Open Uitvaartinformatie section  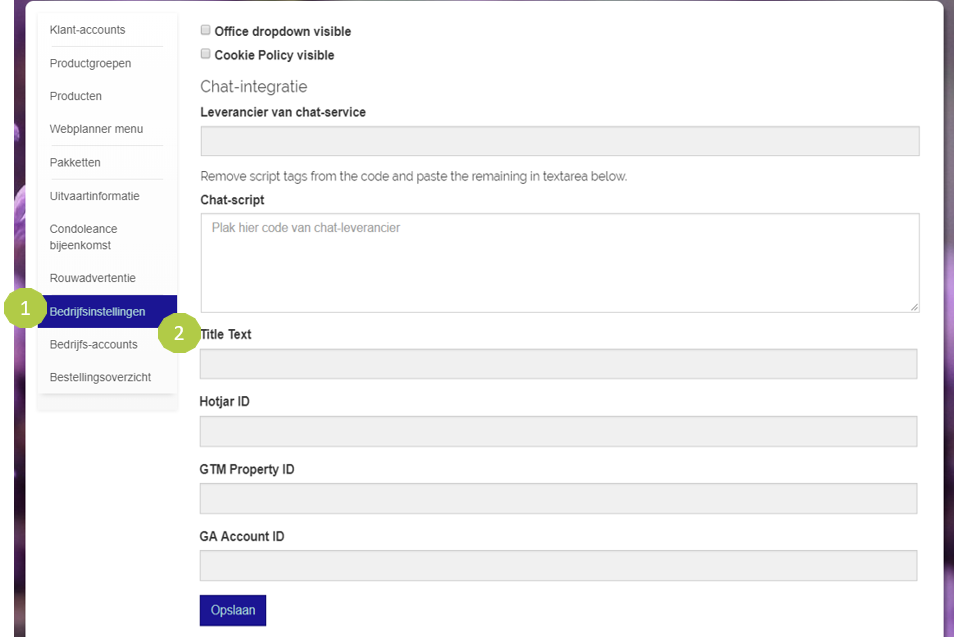coord(94,196)
